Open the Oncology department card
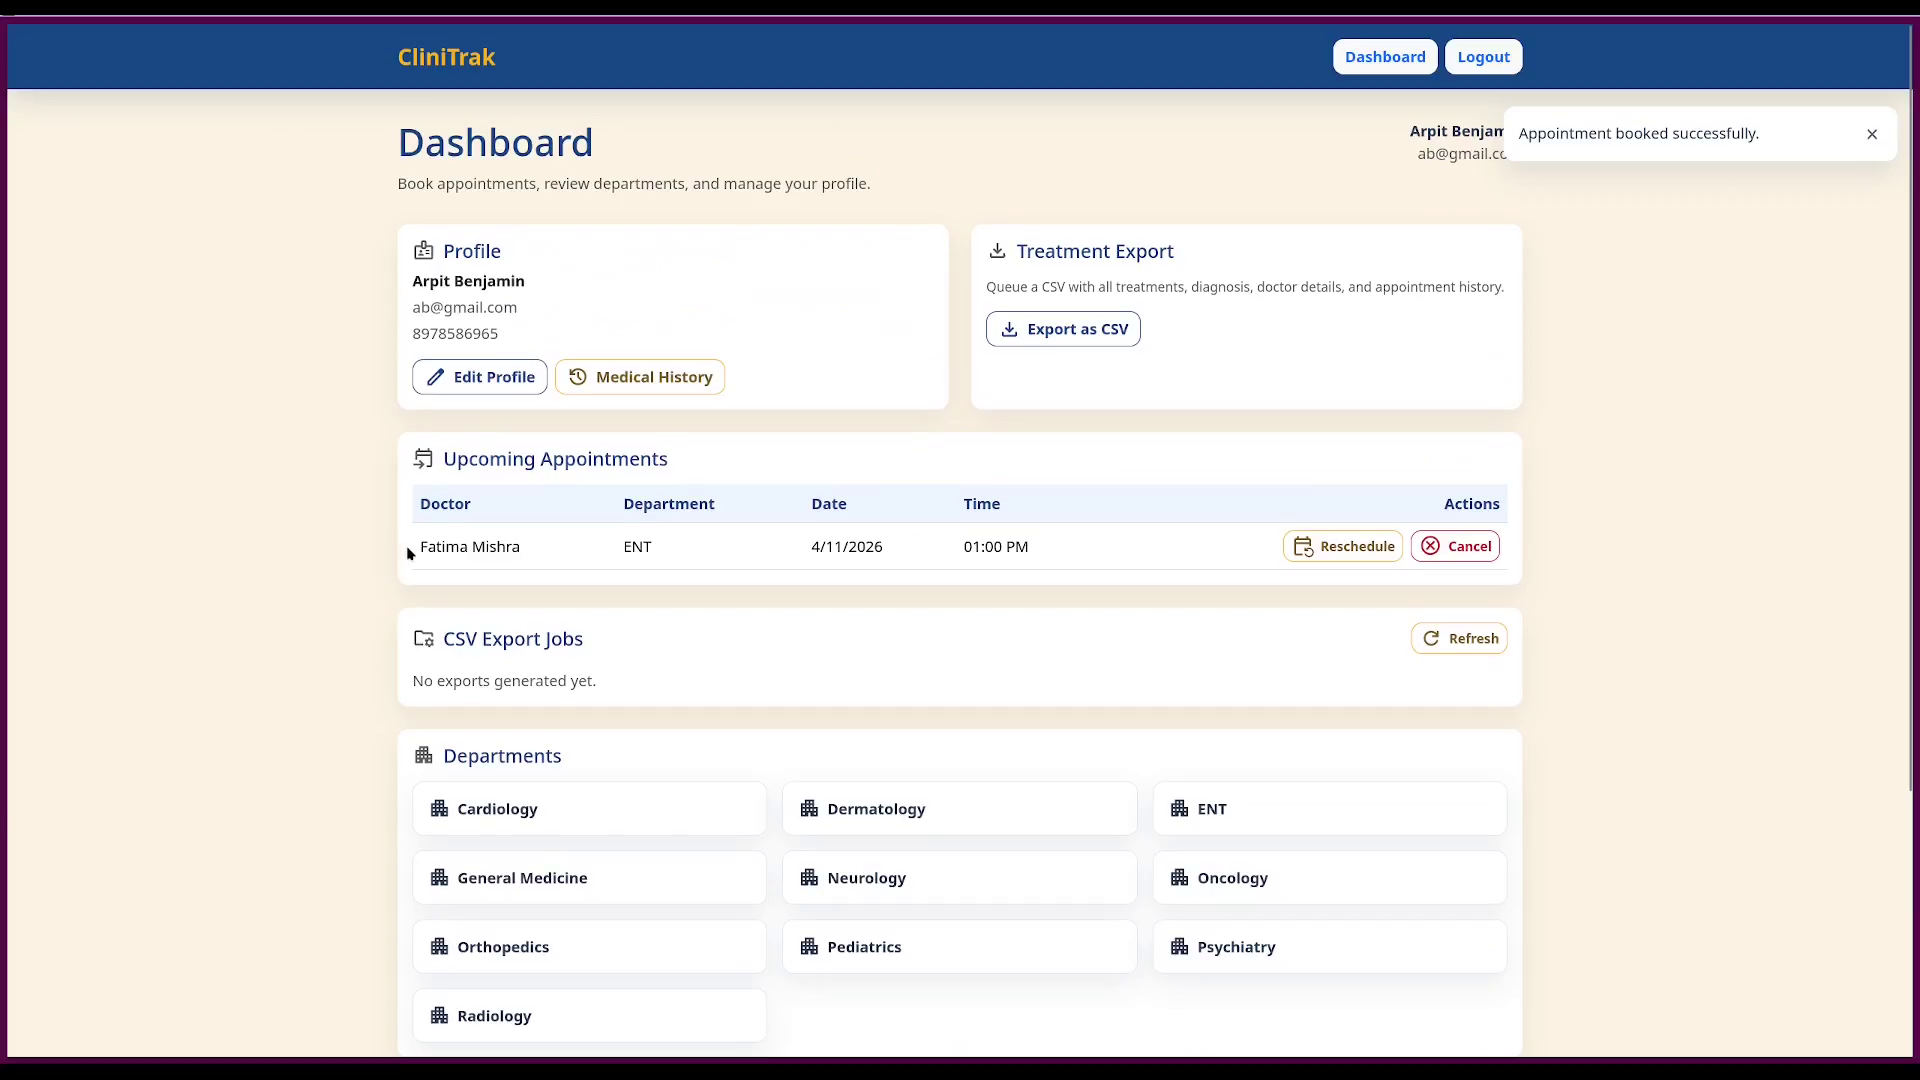1920x1080 pixels. (x=1330, y=878)
